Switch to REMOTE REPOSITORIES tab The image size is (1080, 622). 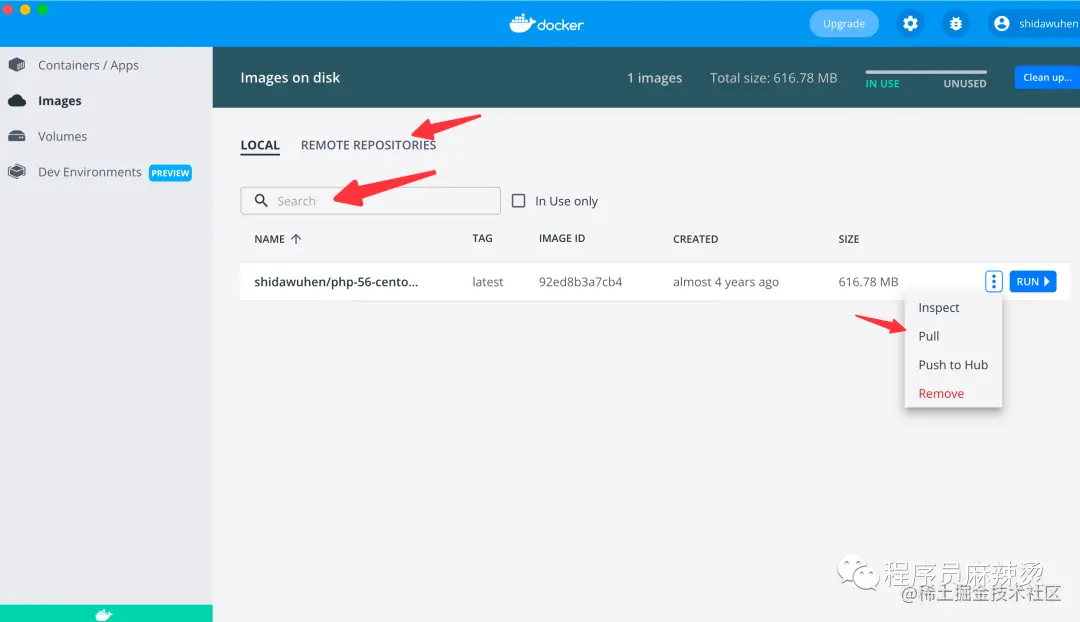pos(368,145)
